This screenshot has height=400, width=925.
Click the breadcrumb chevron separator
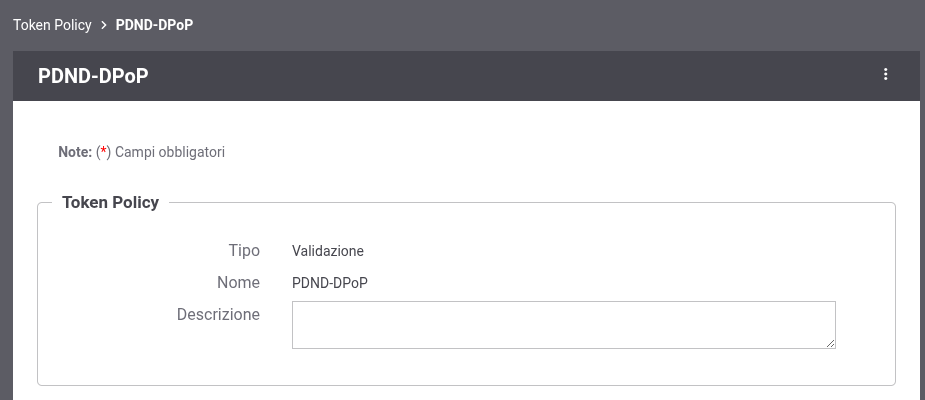(x=103, y=24)
